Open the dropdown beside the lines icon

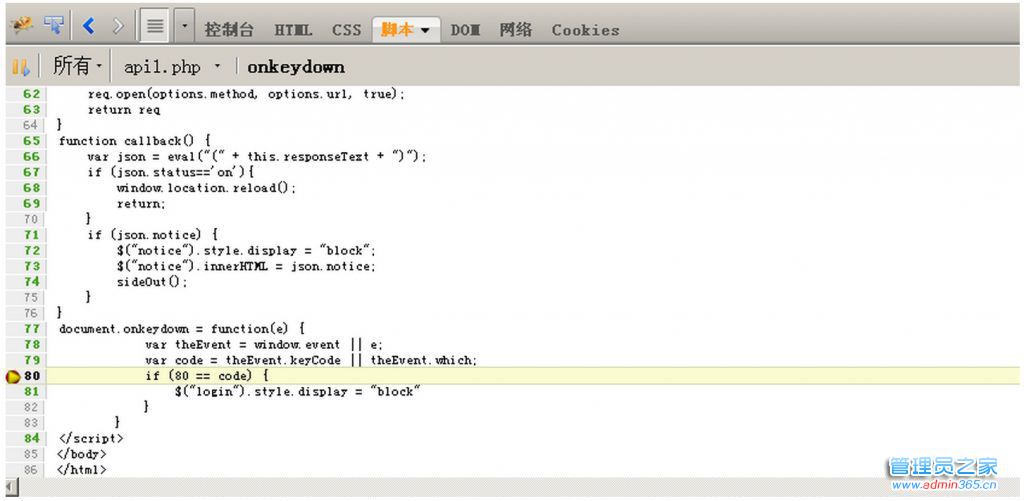point(184,26)
